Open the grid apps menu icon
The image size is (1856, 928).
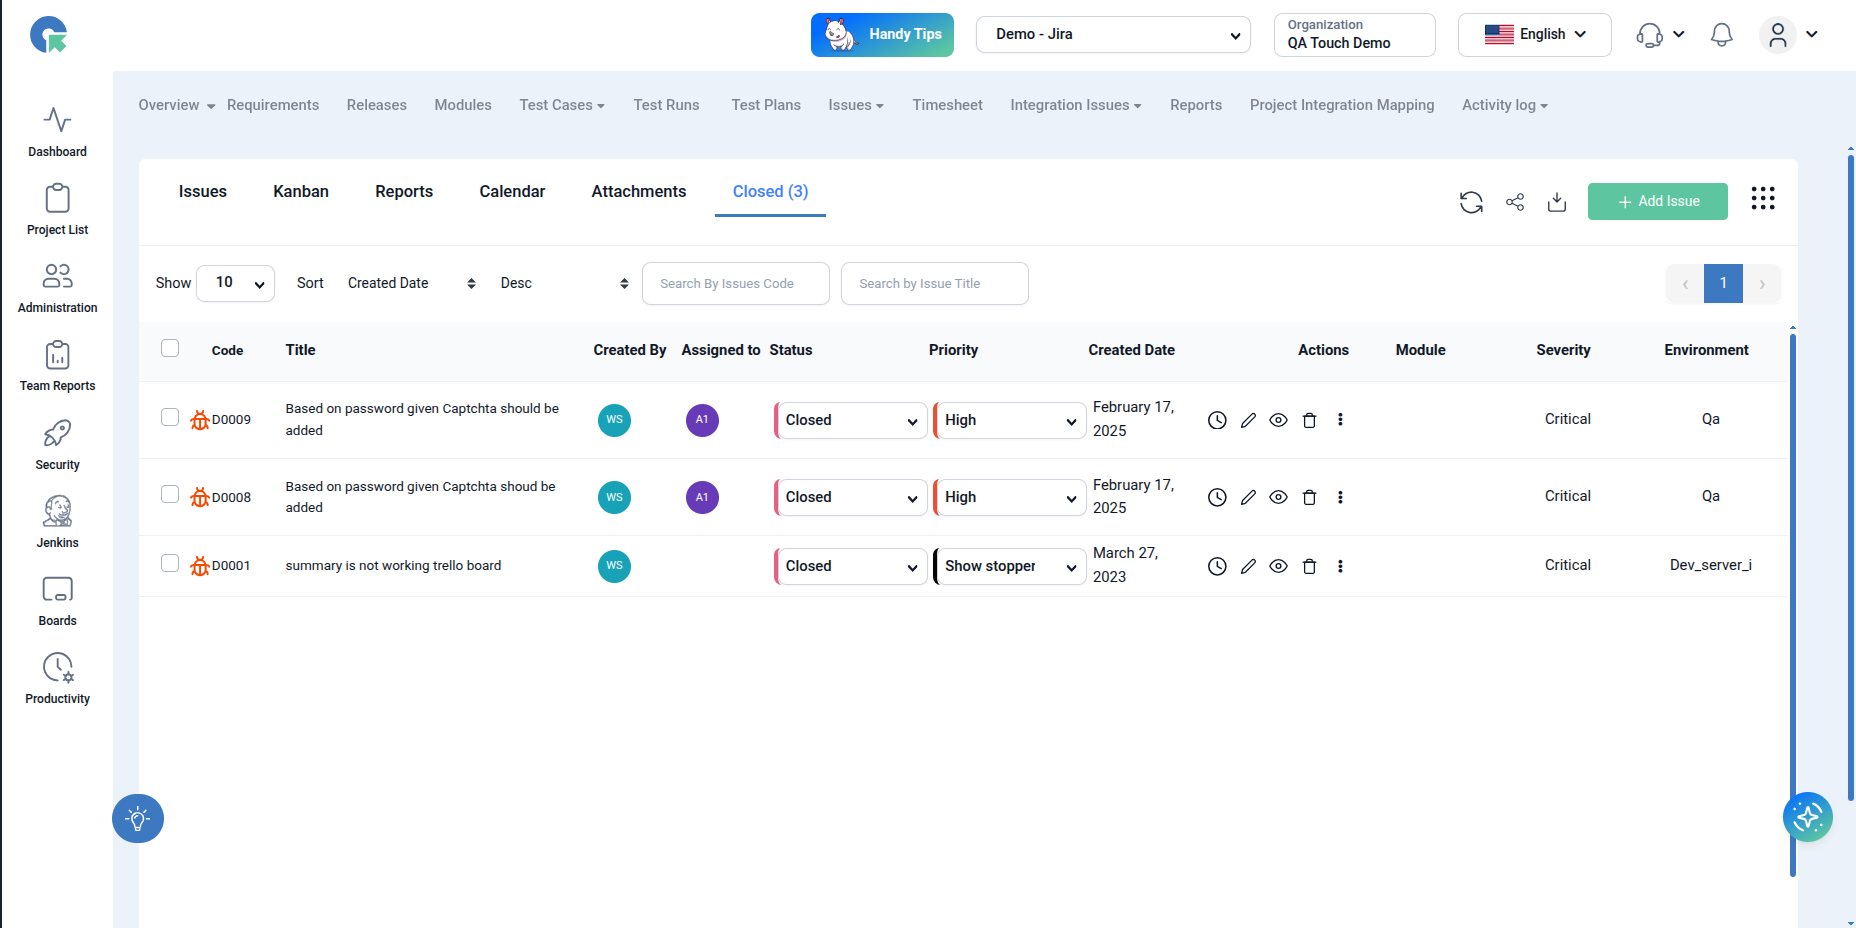[x=1762, y=199]
